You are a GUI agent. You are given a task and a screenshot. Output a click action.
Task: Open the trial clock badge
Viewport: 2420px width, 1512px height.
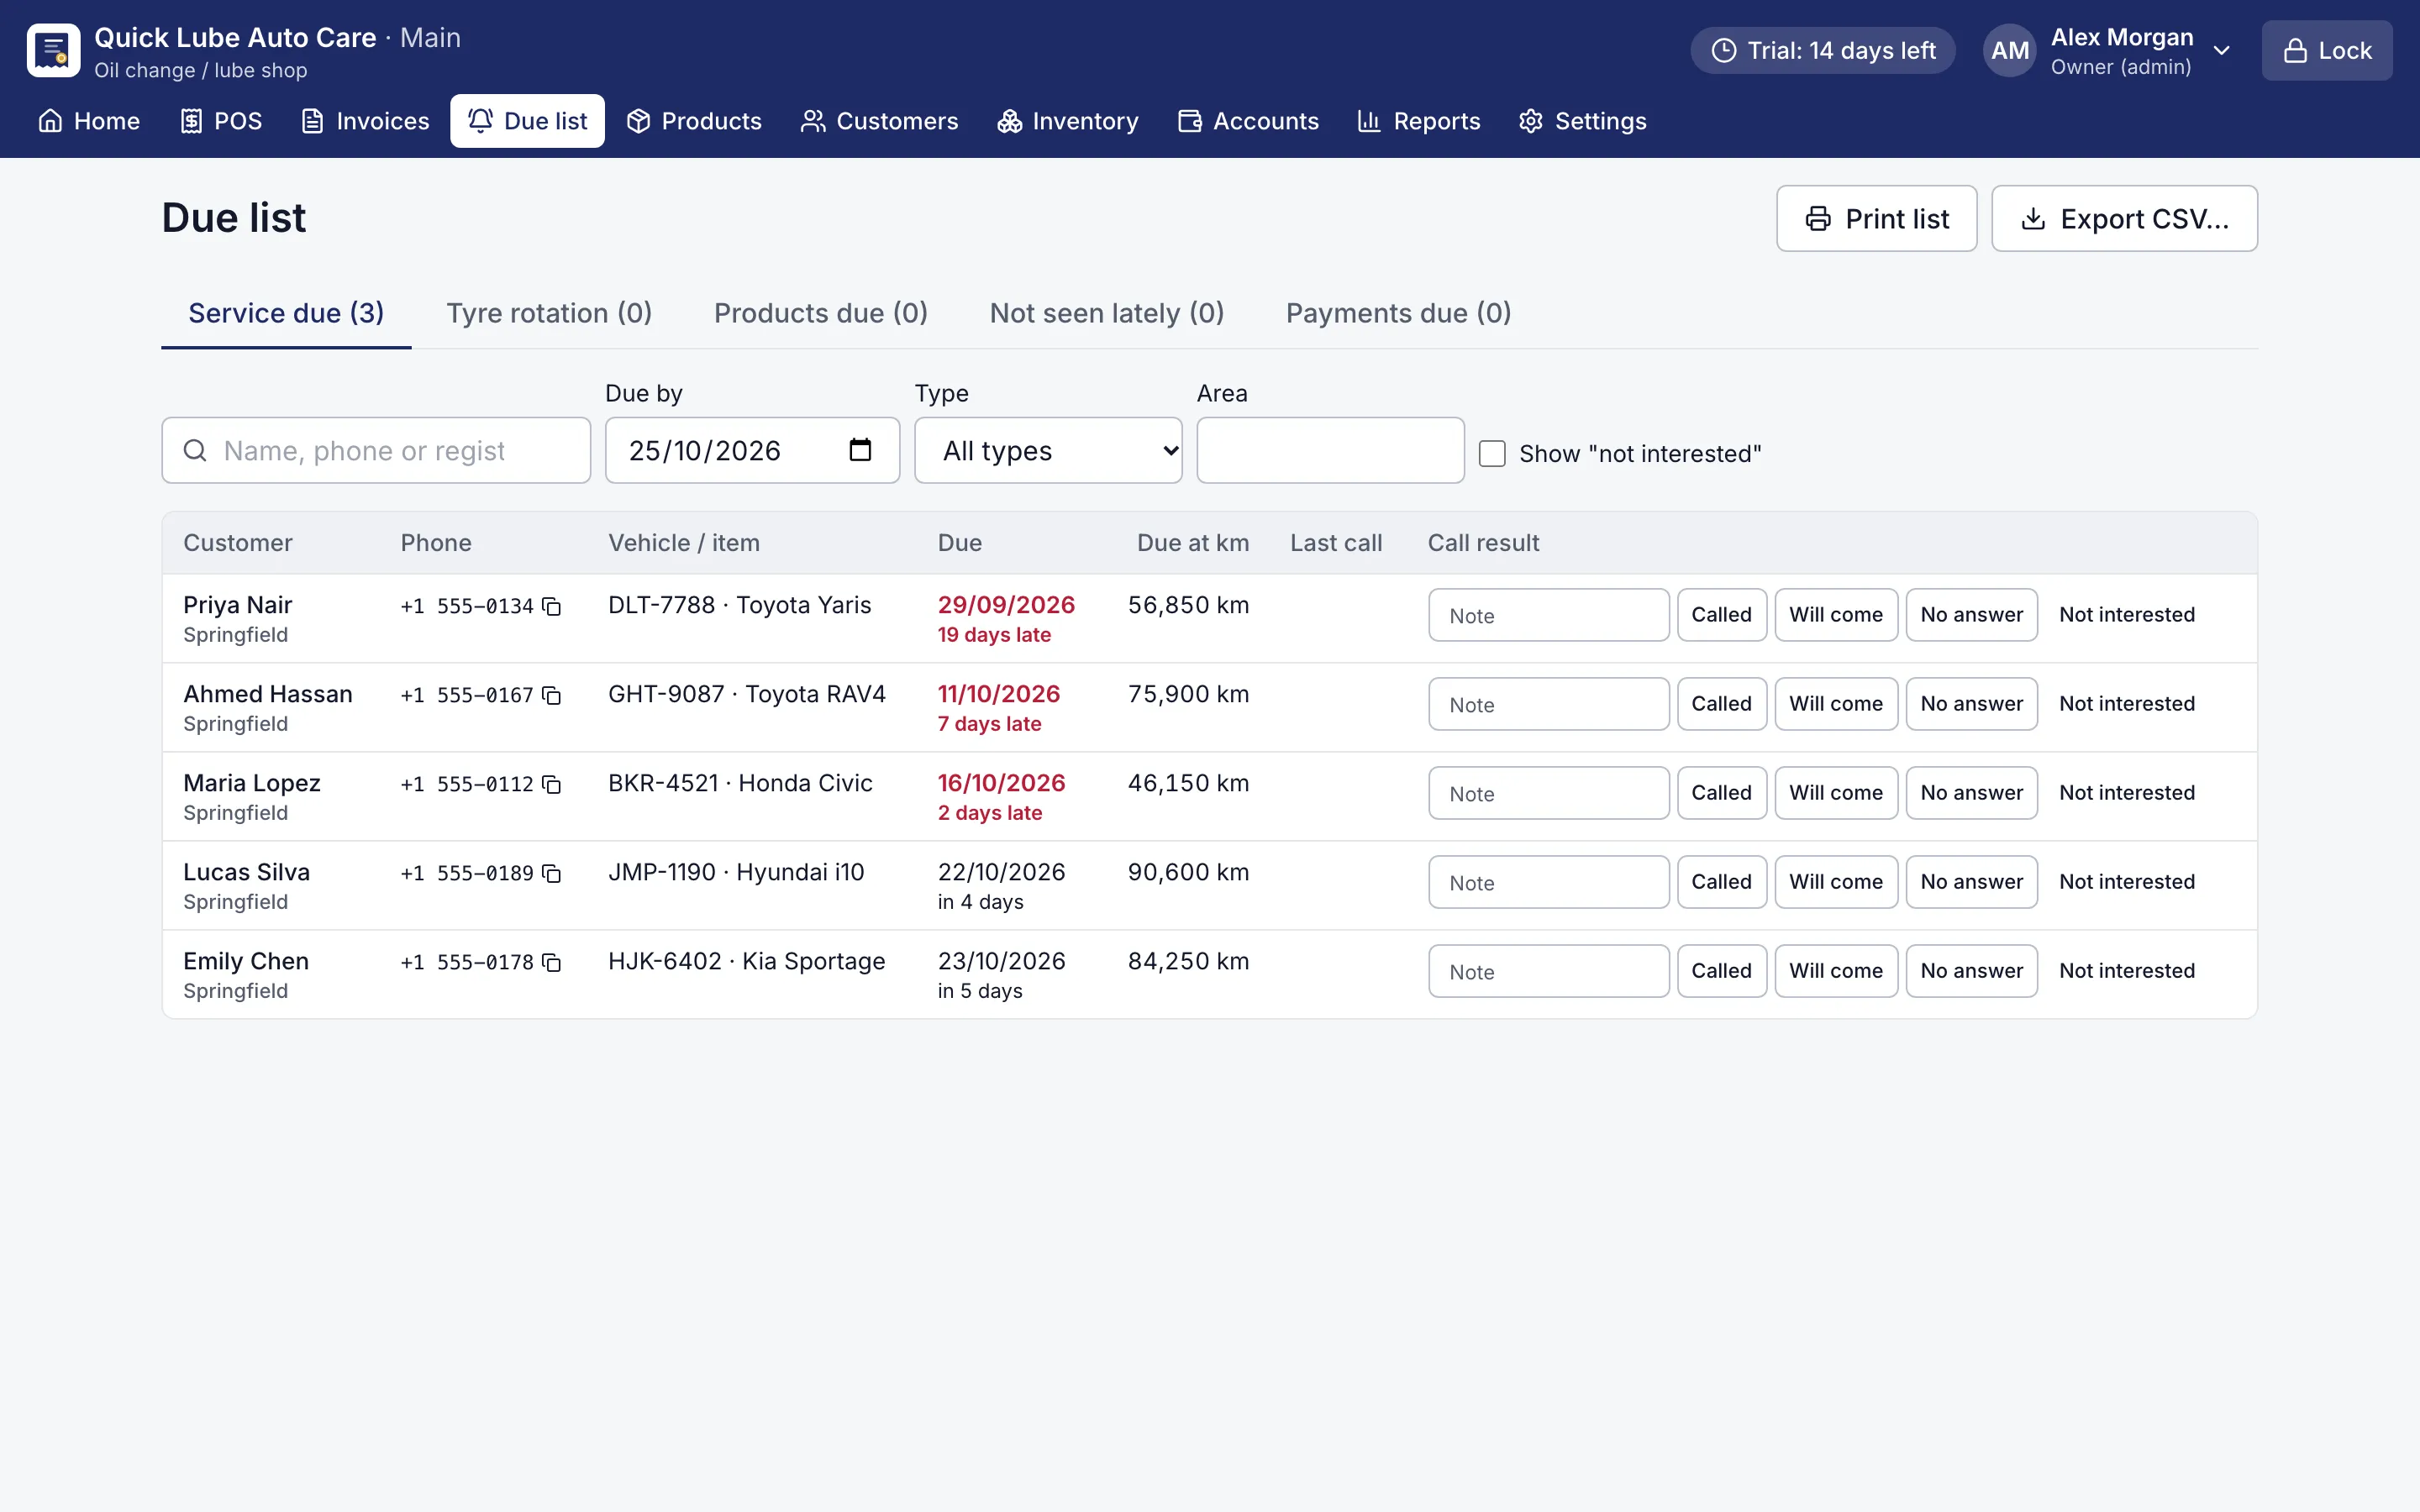[1822, 50]
